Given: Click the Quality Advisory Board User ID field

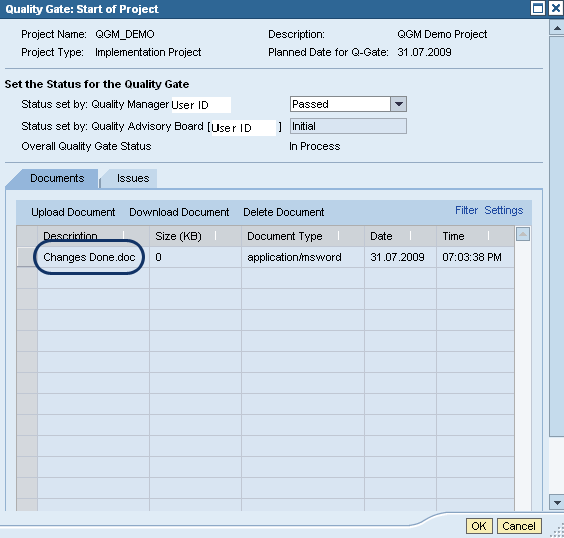Looking at the screenshot, I should (x=244, y=128).
